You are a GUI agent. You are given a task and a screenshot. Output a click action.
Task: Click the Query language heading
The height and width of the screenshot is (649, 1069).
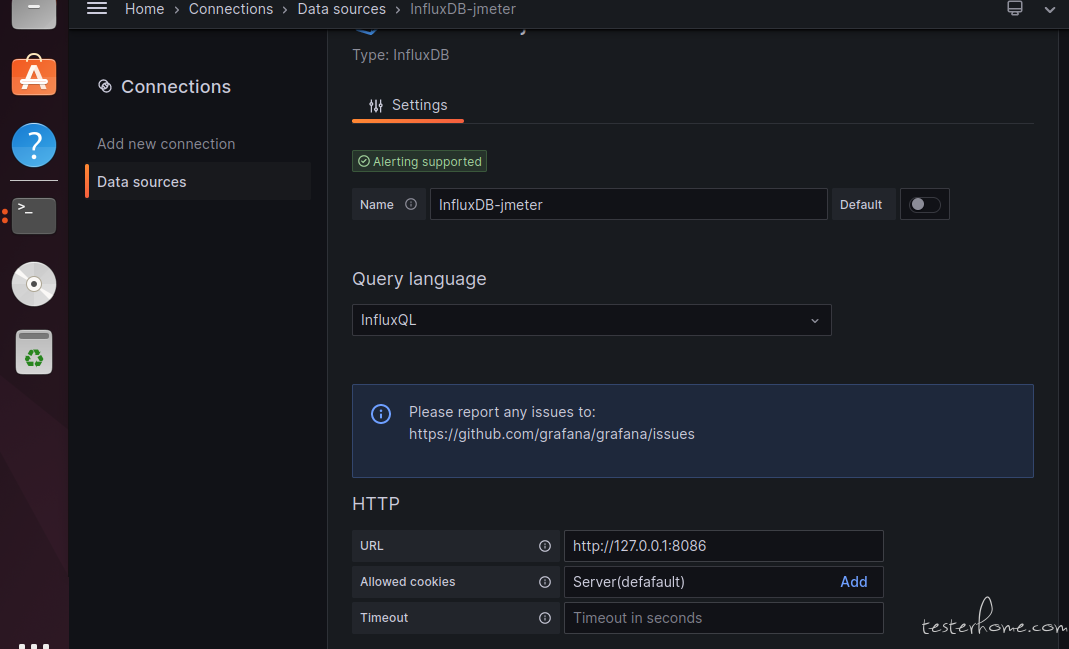point(419,279)
